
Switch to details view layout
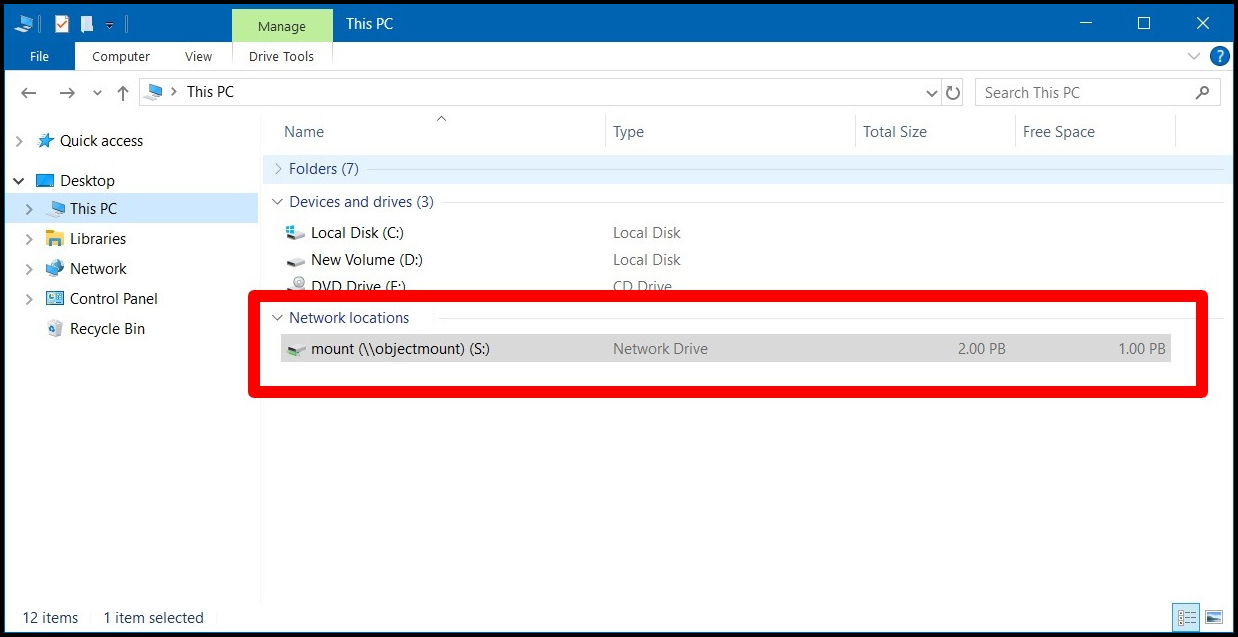1187,617
